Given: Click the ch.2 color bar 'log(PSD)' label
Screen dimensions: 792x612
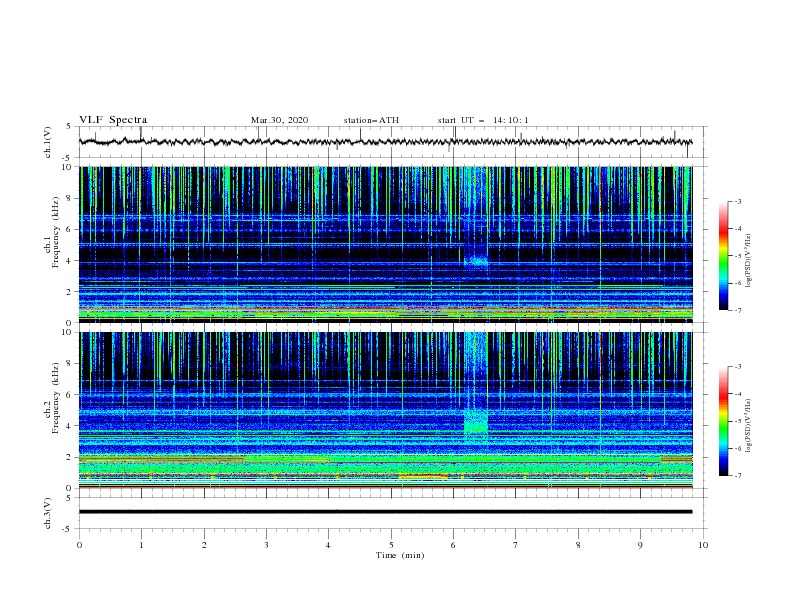Looking at the screenshot, I should tap(749, 425).
